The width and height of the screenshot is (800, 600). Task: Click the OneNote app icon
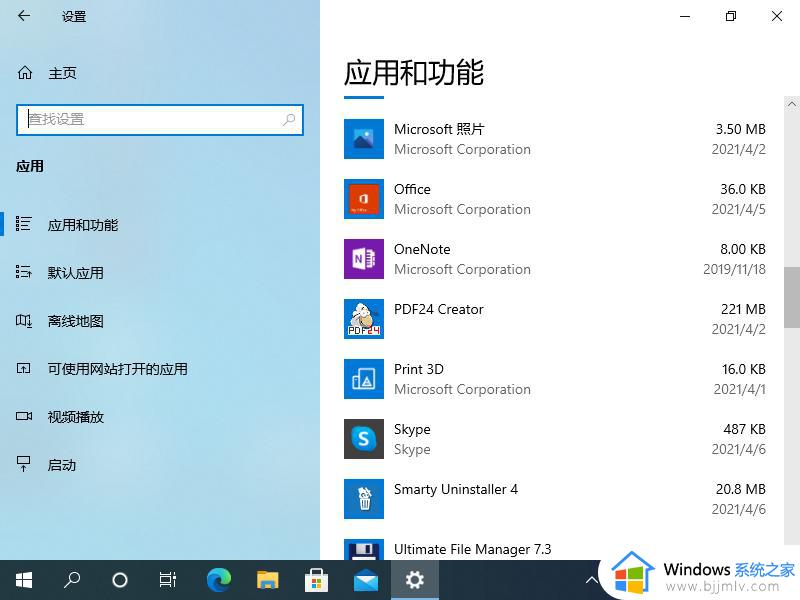(x=364, y=259)
